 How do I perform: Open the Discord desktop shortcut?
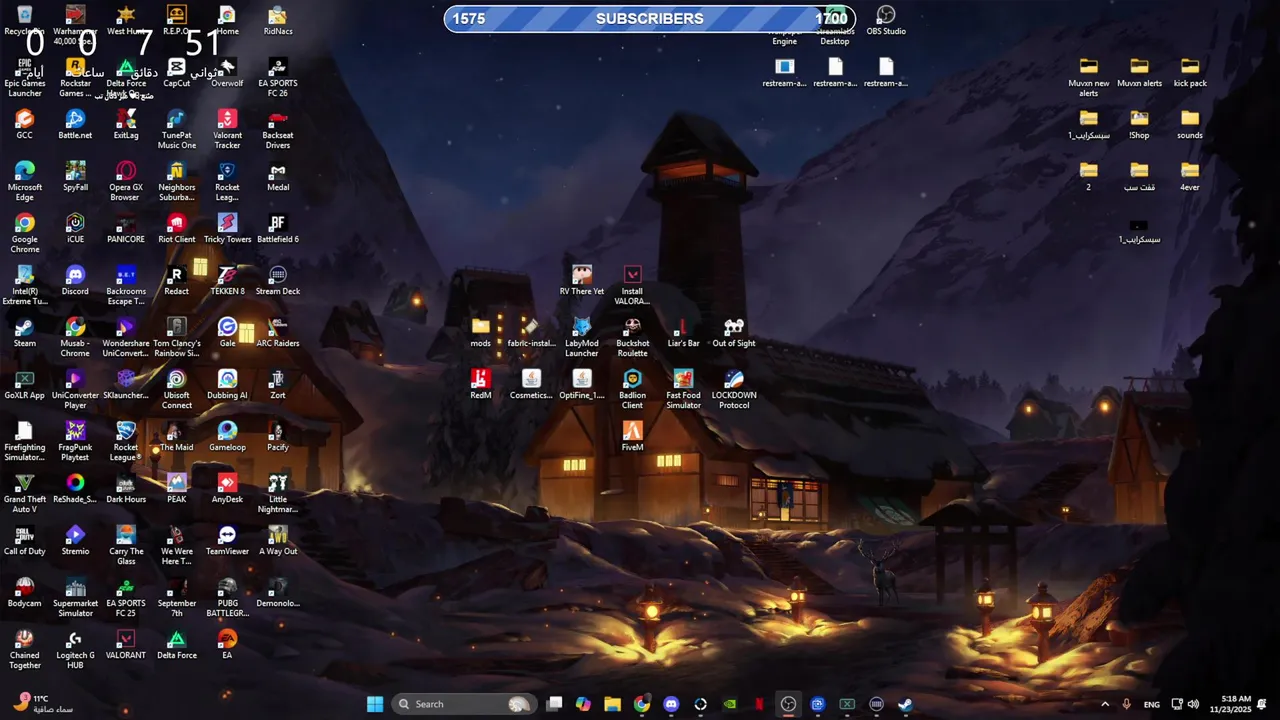(75, 279)
